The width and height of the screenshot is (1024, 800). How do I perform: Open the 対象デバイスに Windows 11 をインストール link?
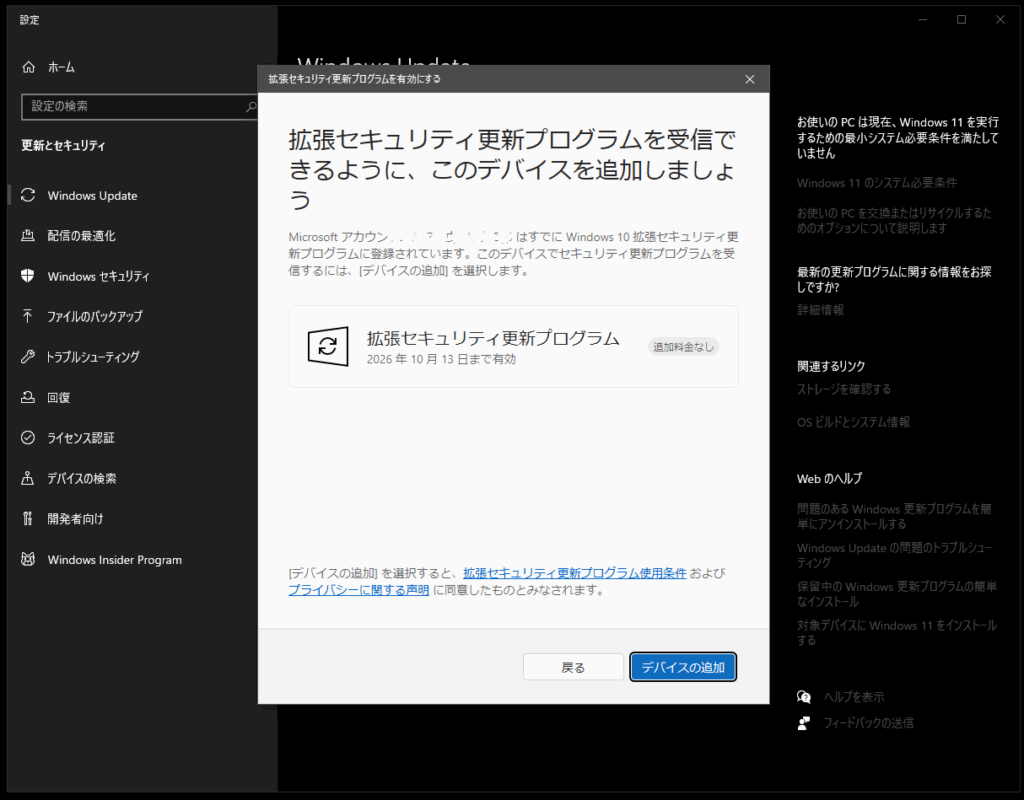tap(897, 632)
